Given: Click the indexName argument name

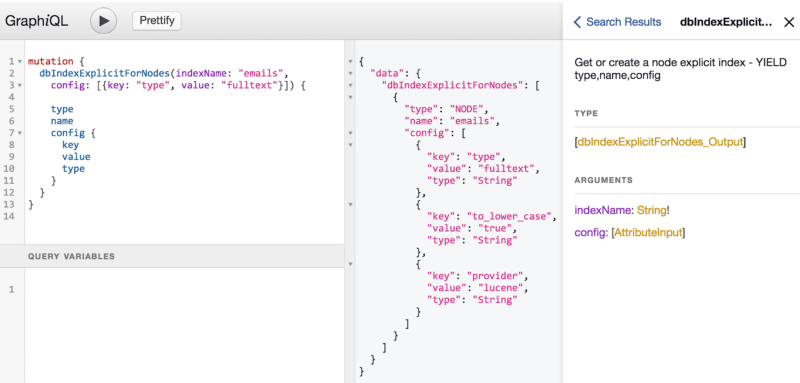Looking at the screenshot, I should pos(603,210).
